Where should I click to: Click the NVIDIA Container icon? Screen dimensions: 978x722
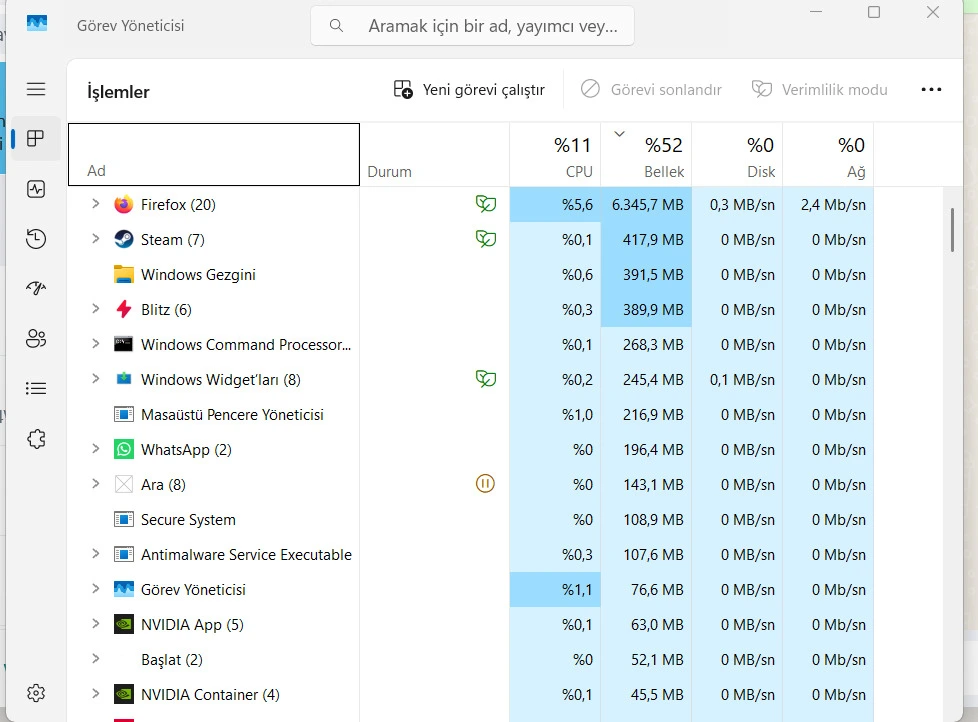(123, 694)
